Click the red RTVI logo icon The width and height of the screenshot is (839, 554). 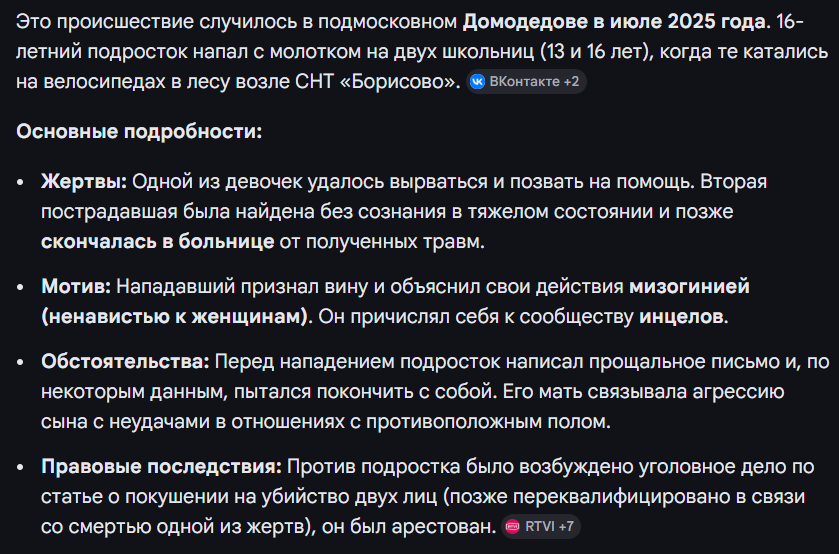point(513,526)
